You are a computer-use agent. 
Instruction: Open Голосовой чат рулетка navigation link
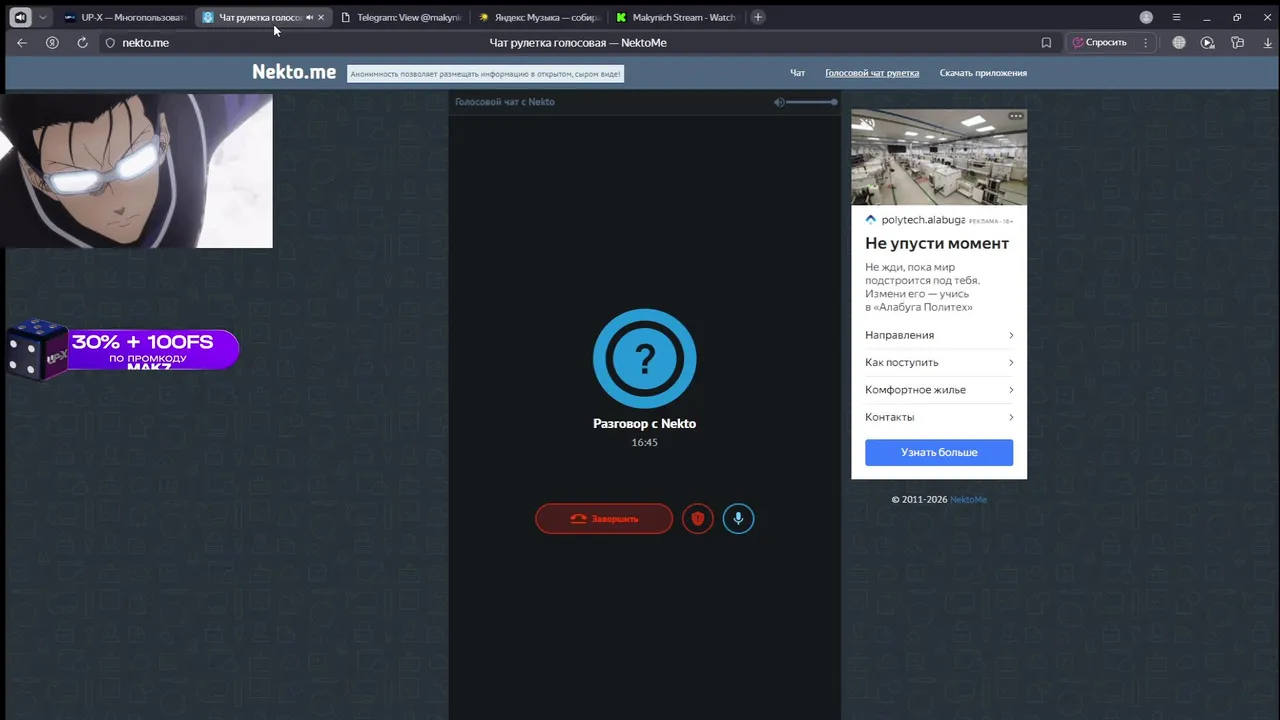(872, 73)
